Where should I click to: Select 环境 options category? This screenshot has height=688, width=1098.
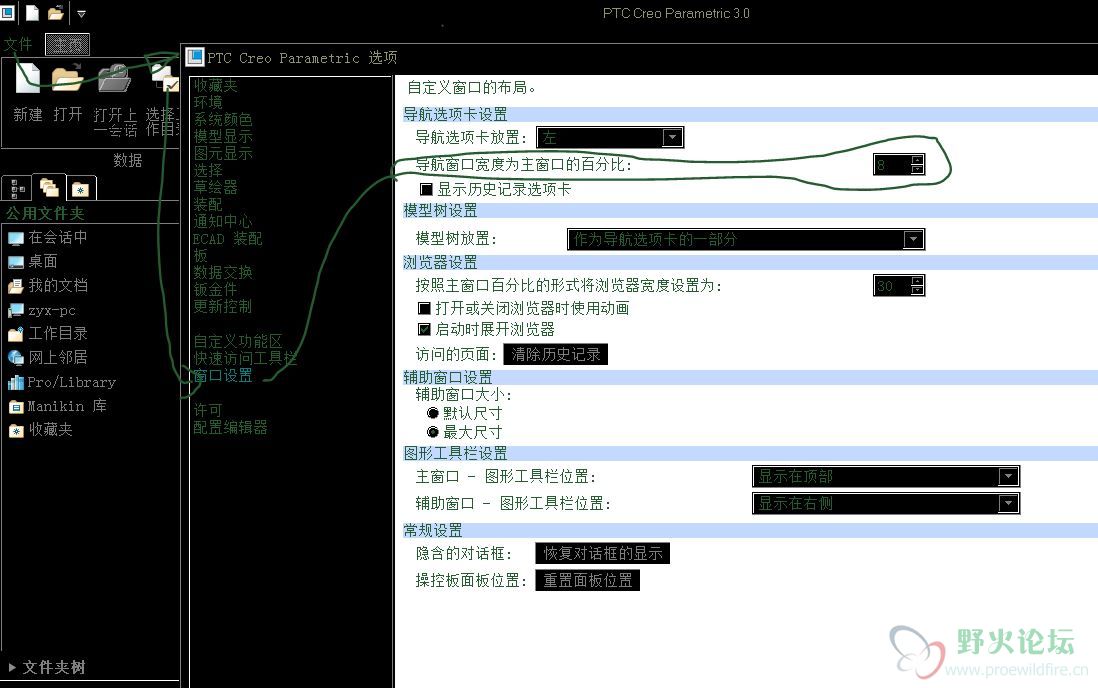[208, 102]
